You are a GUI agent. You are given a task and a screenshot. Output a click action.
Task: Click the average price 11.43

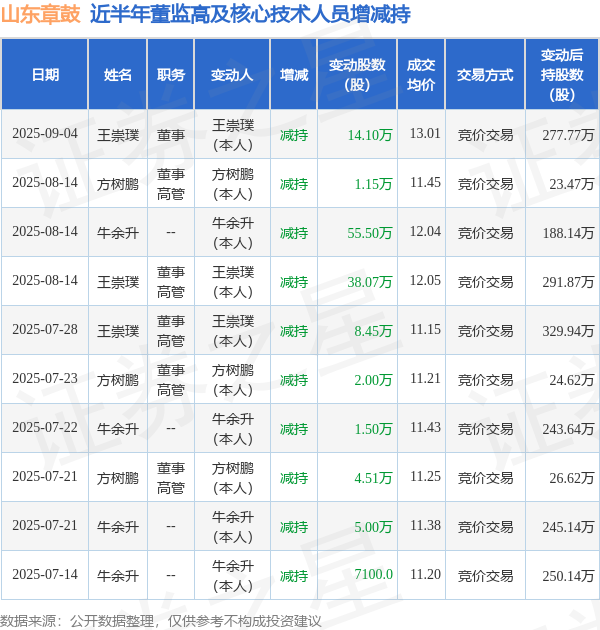click(x=425, y=428)
